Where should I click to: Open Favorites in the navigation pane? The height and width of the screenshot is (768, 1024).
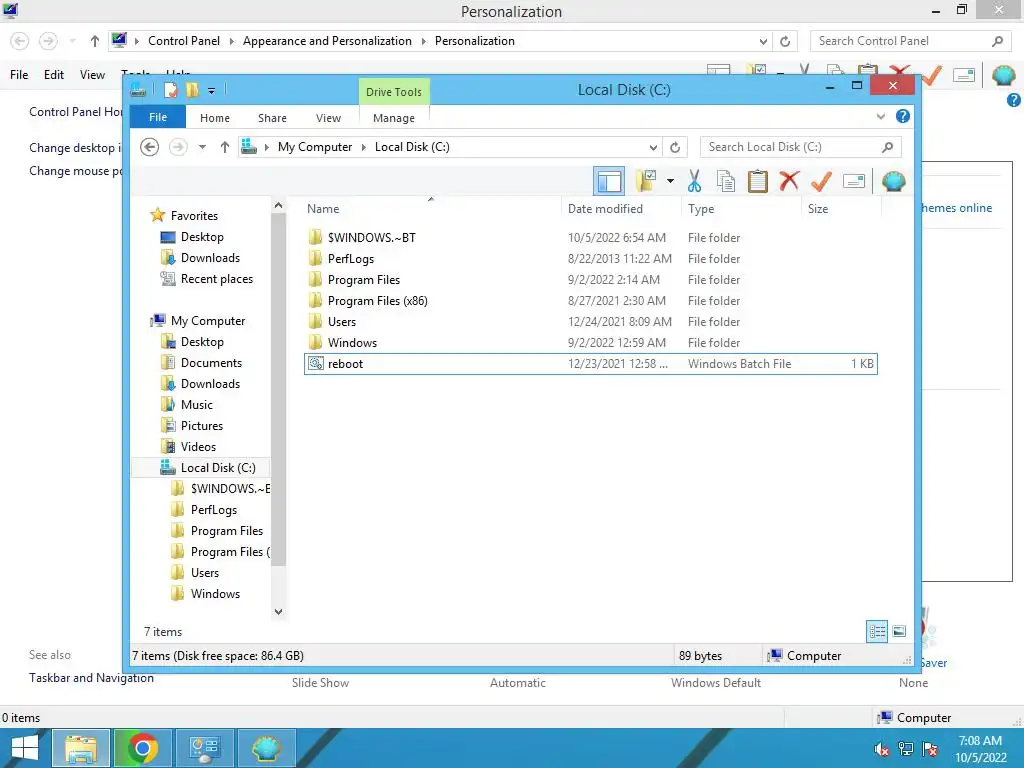click(x=194, y=216)
